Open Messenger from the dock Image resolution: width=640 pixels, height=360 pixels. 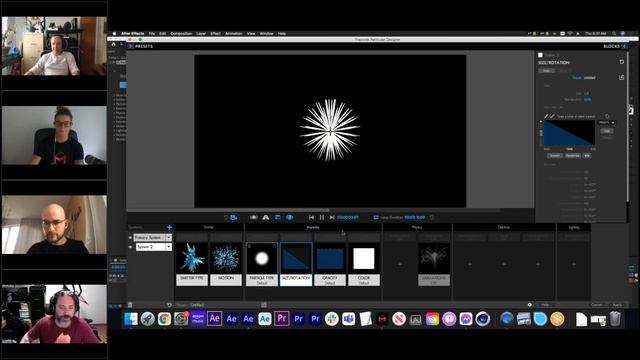[466, 319]
